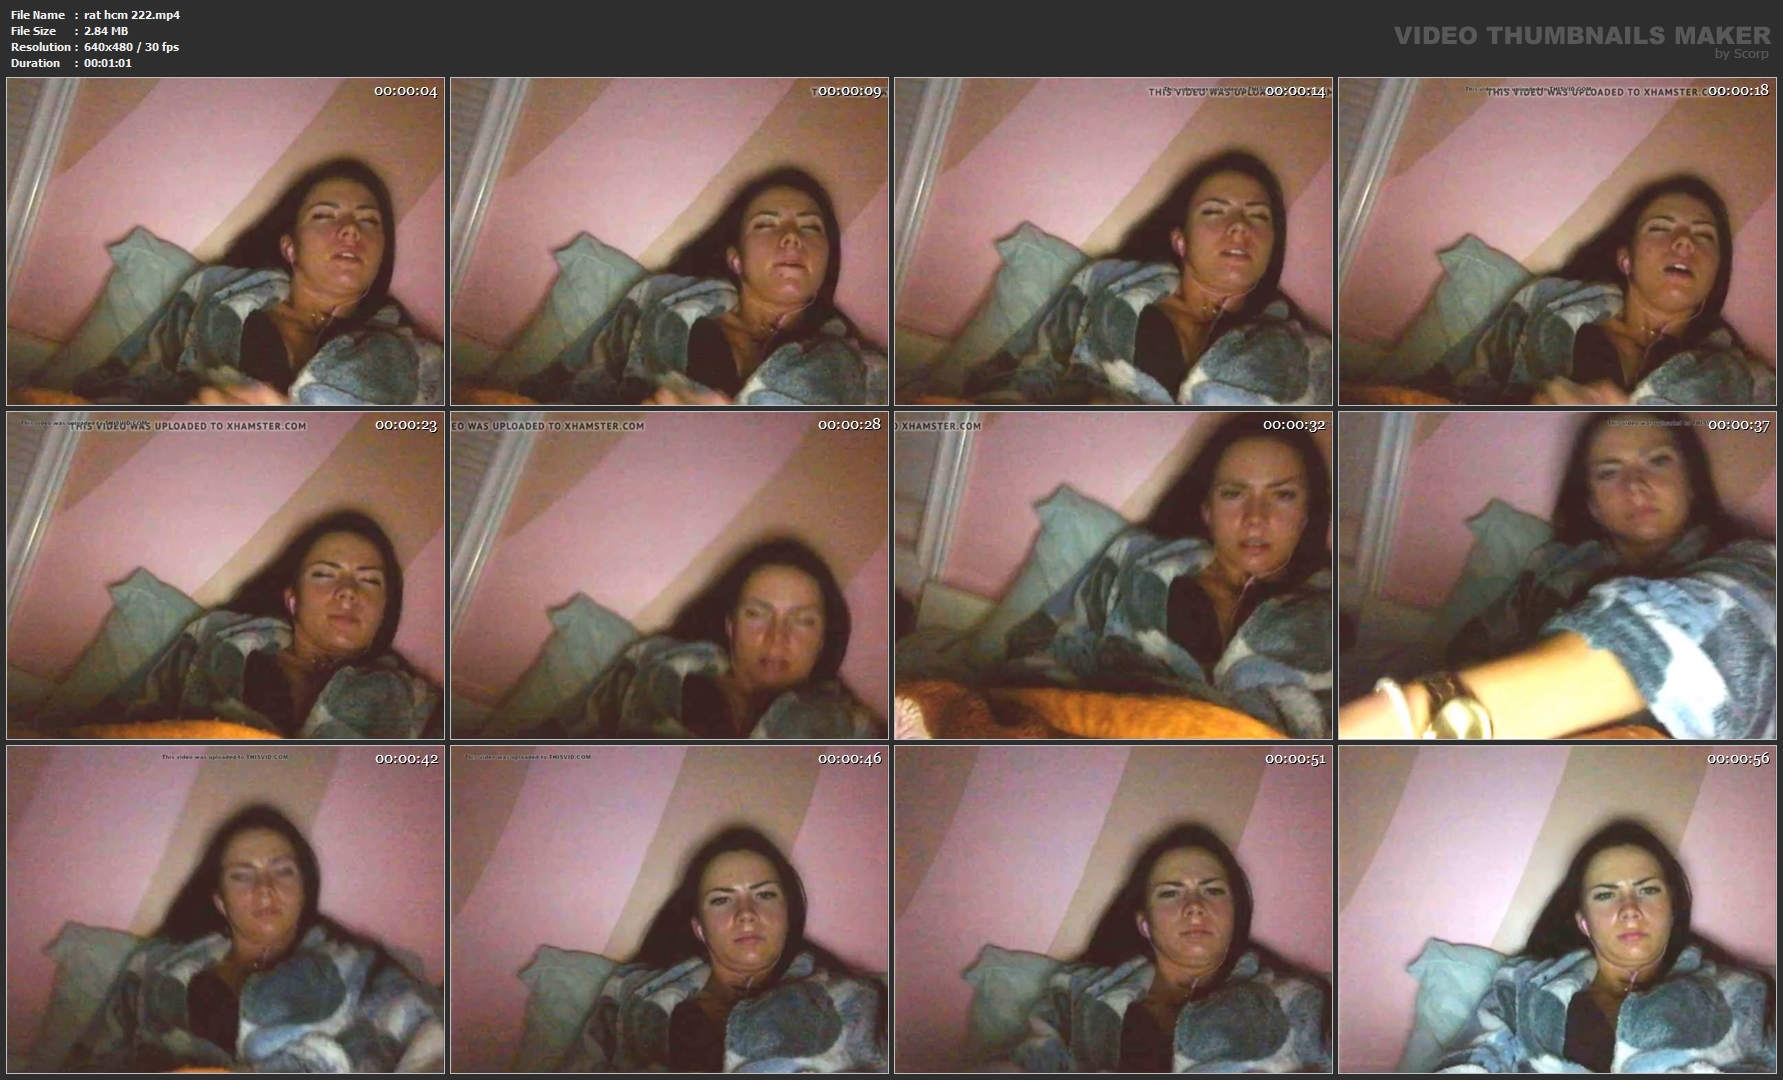Click the File Size value 2.84 MB
Viewport: 1783px width, 1080px height.
pos(106,31)
